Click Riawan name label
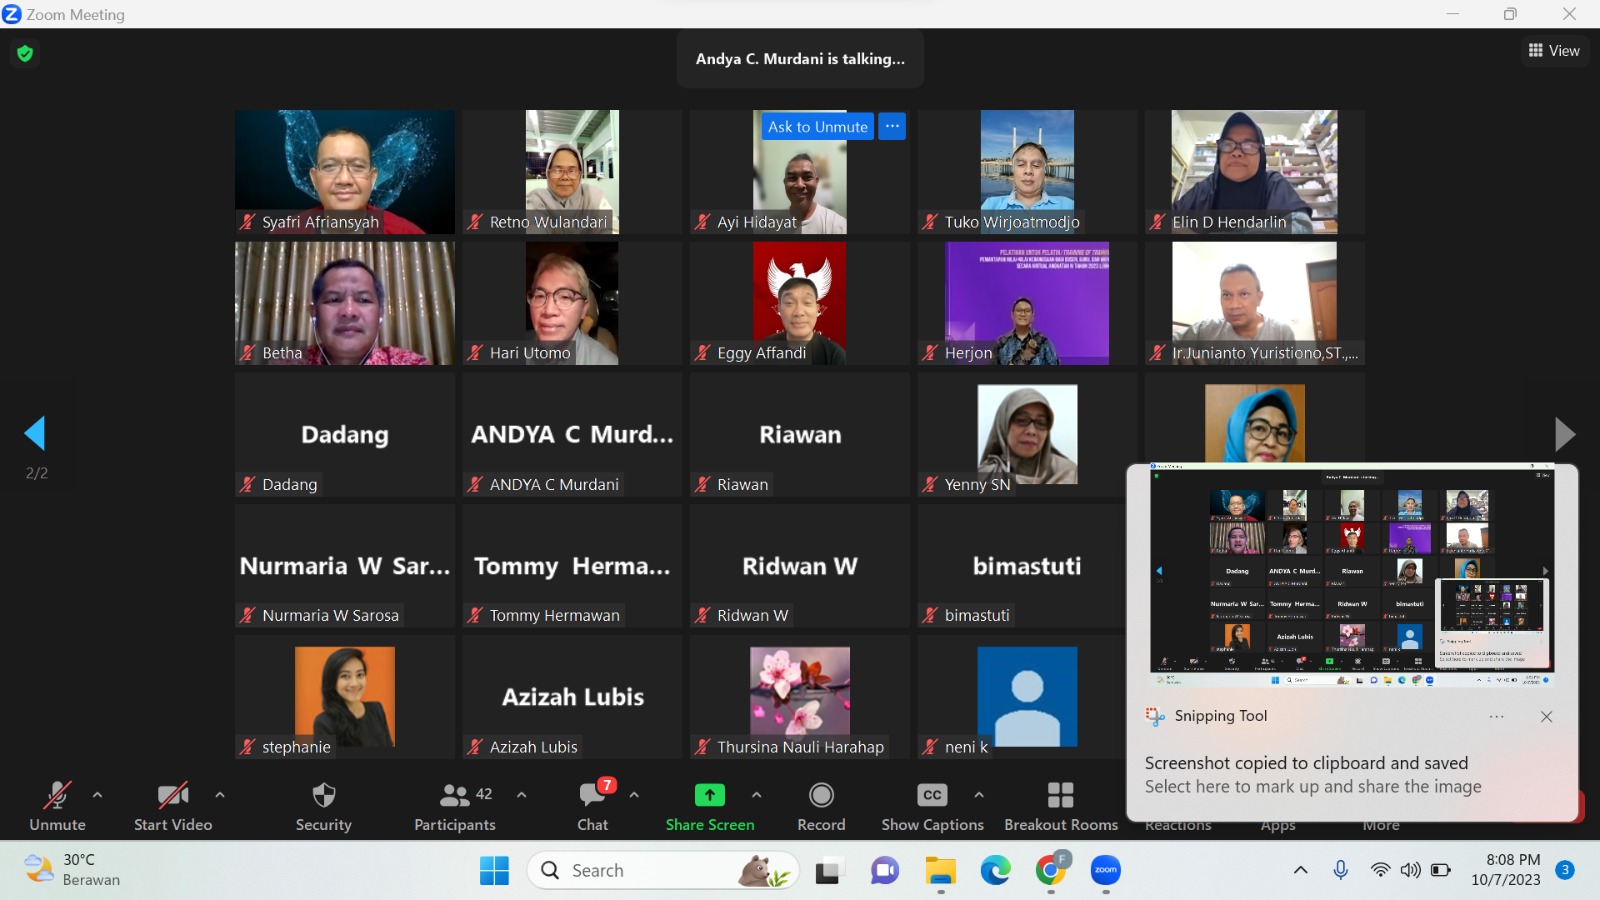This screenshot has width=1600, height=900. pyautogui.click(x=742, y=484)
